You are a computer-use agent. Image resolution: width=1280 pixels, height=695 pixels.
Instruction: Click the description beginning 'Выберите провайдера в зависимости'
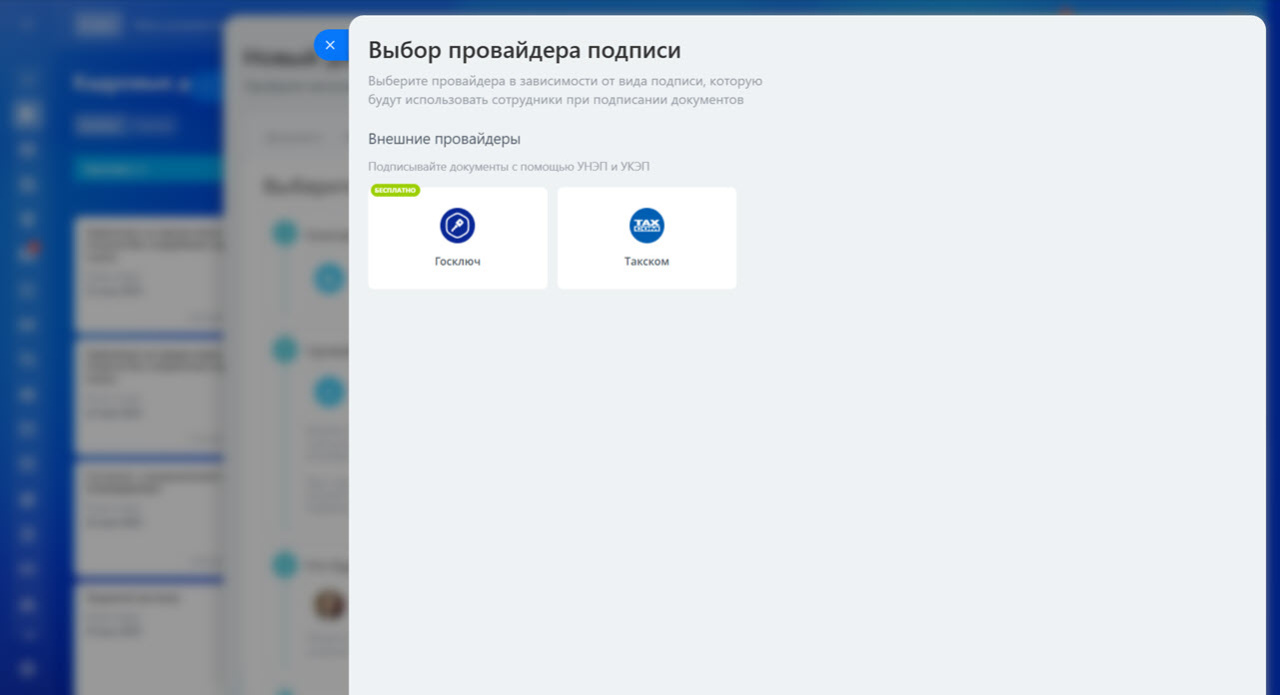(565, 90)
